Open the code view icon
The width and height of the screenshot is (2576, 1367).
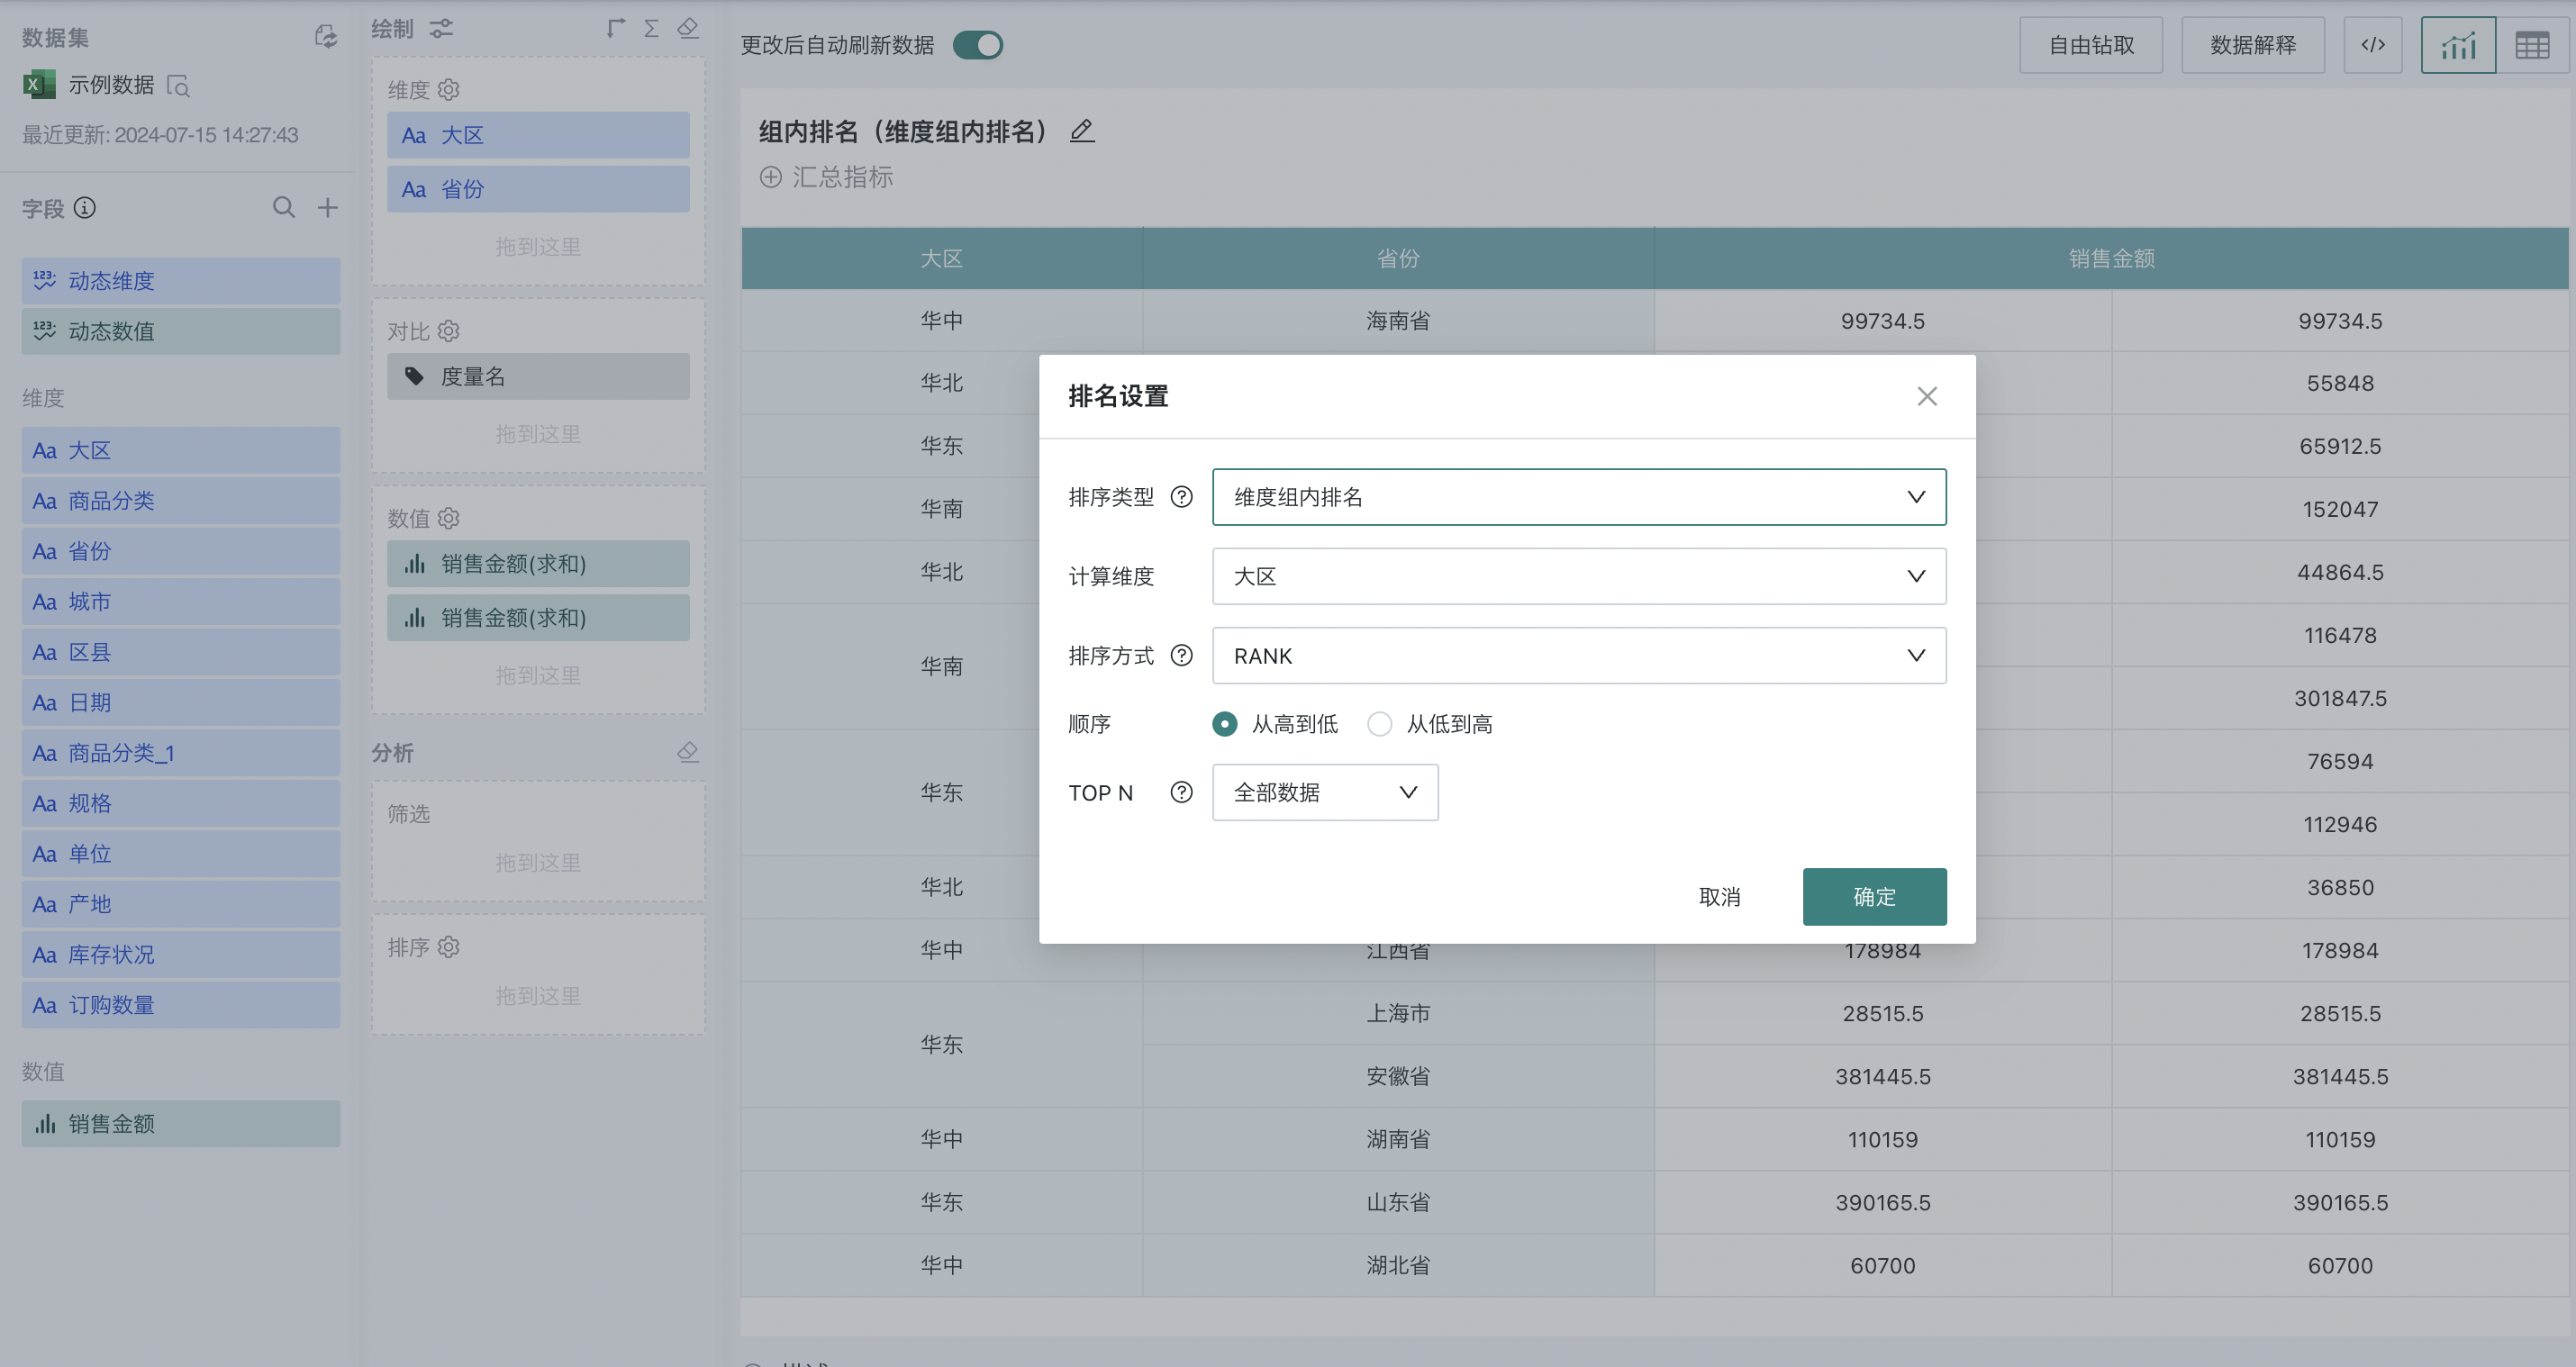pyautogui.click(x=2373, y=45)
